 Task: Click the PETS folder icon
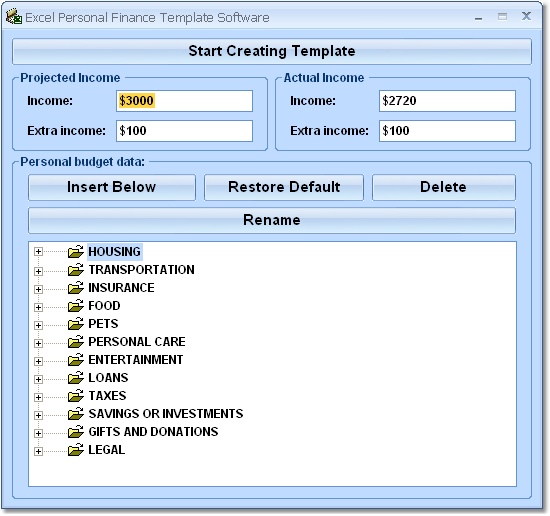pyautogui.click(x=75, y=324)
